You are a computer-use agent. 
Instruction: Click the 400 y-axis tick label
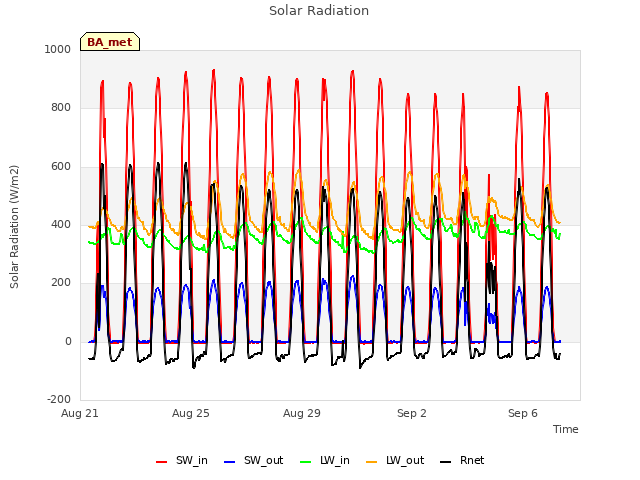(61, 224)
